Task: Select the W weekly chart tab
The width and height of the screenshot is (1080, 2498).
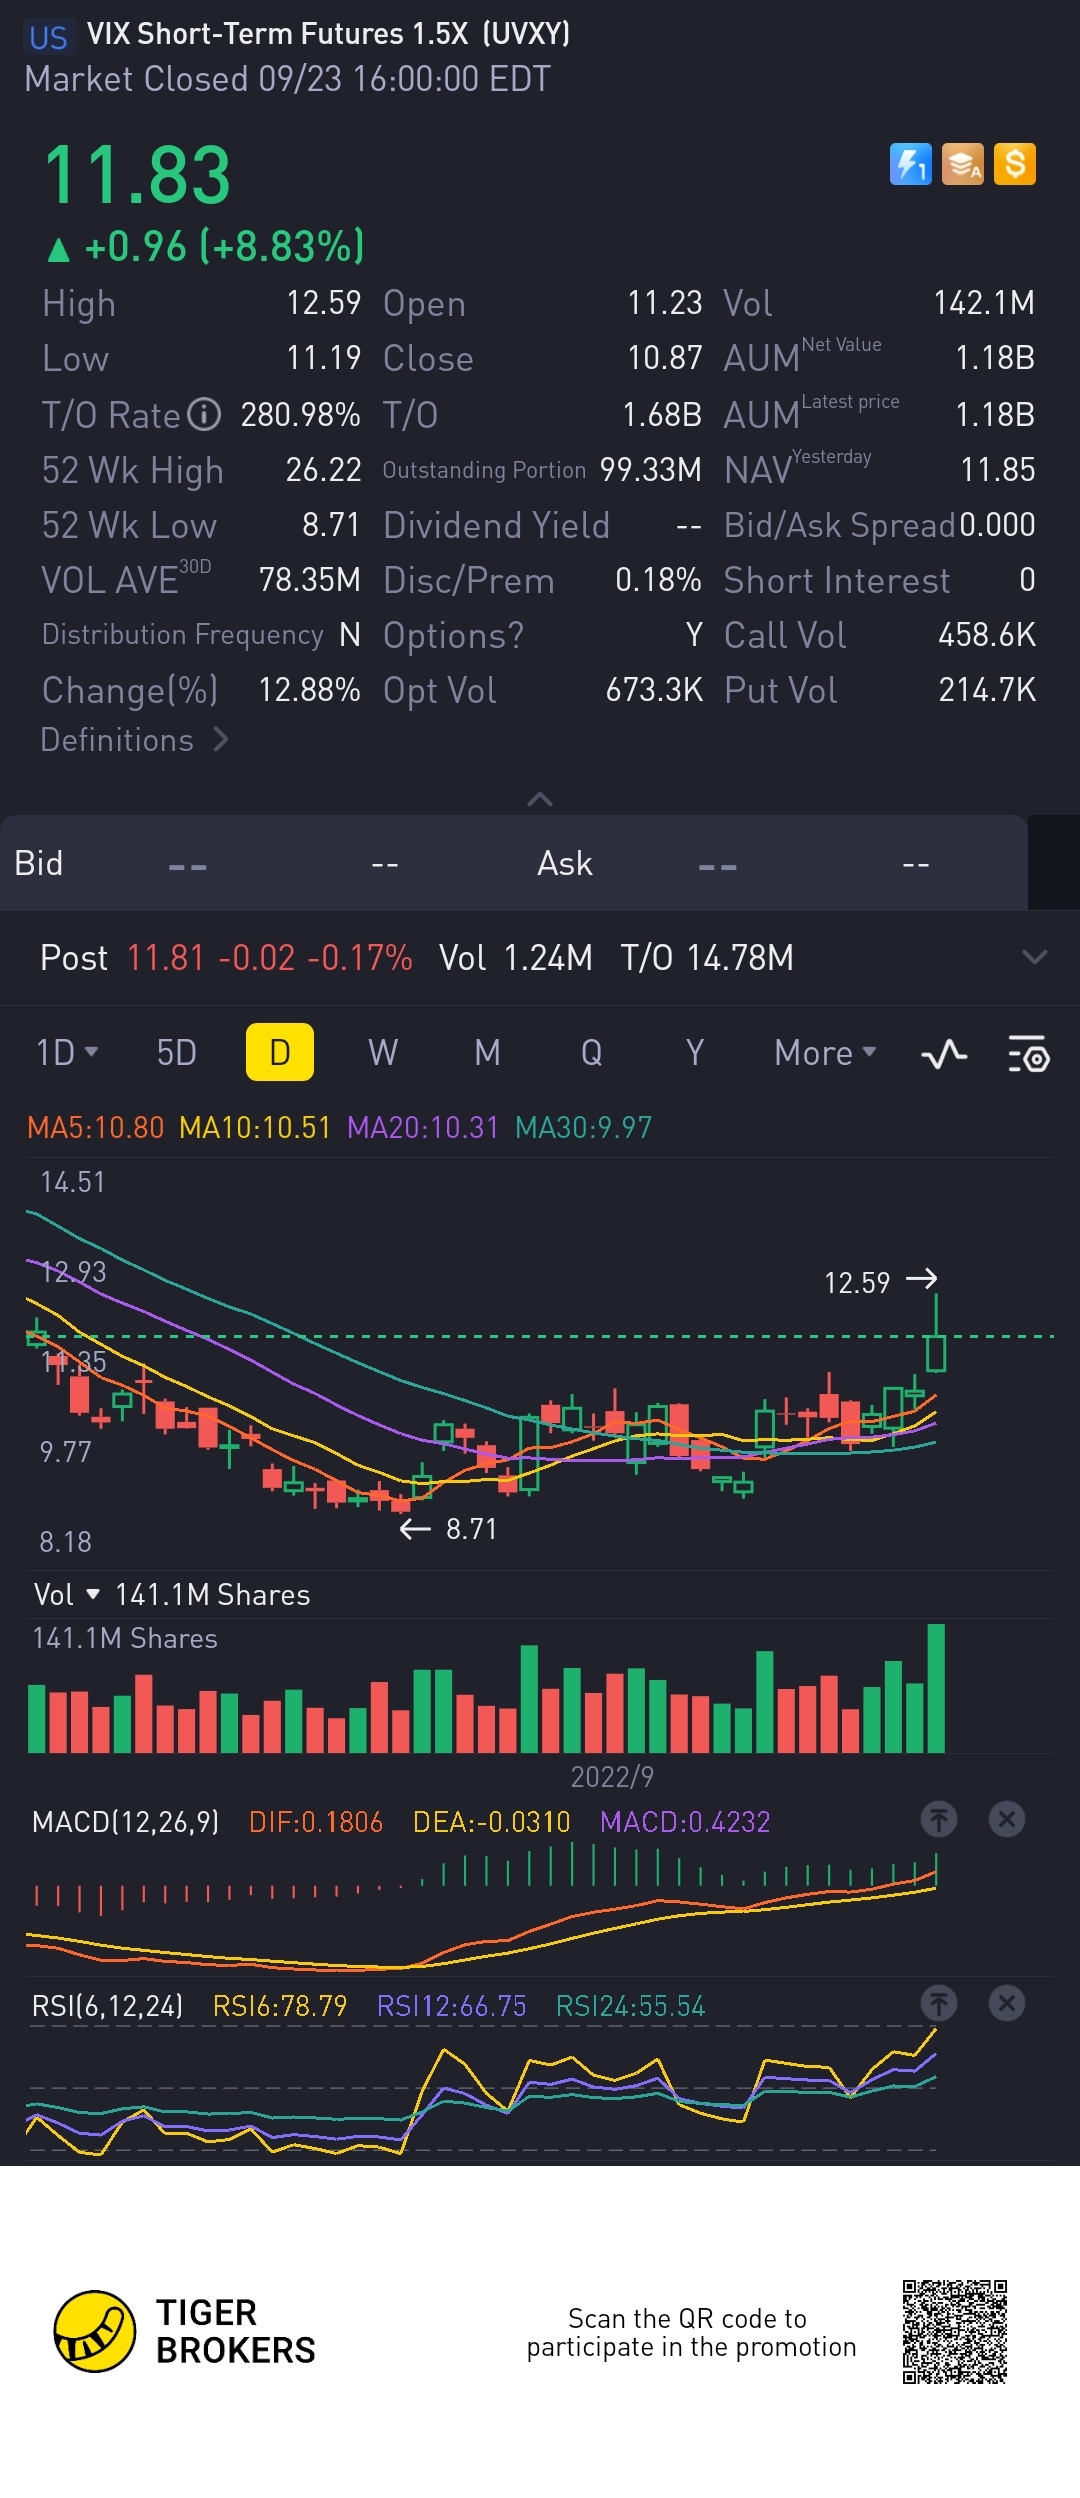Action: [383, 1053]
